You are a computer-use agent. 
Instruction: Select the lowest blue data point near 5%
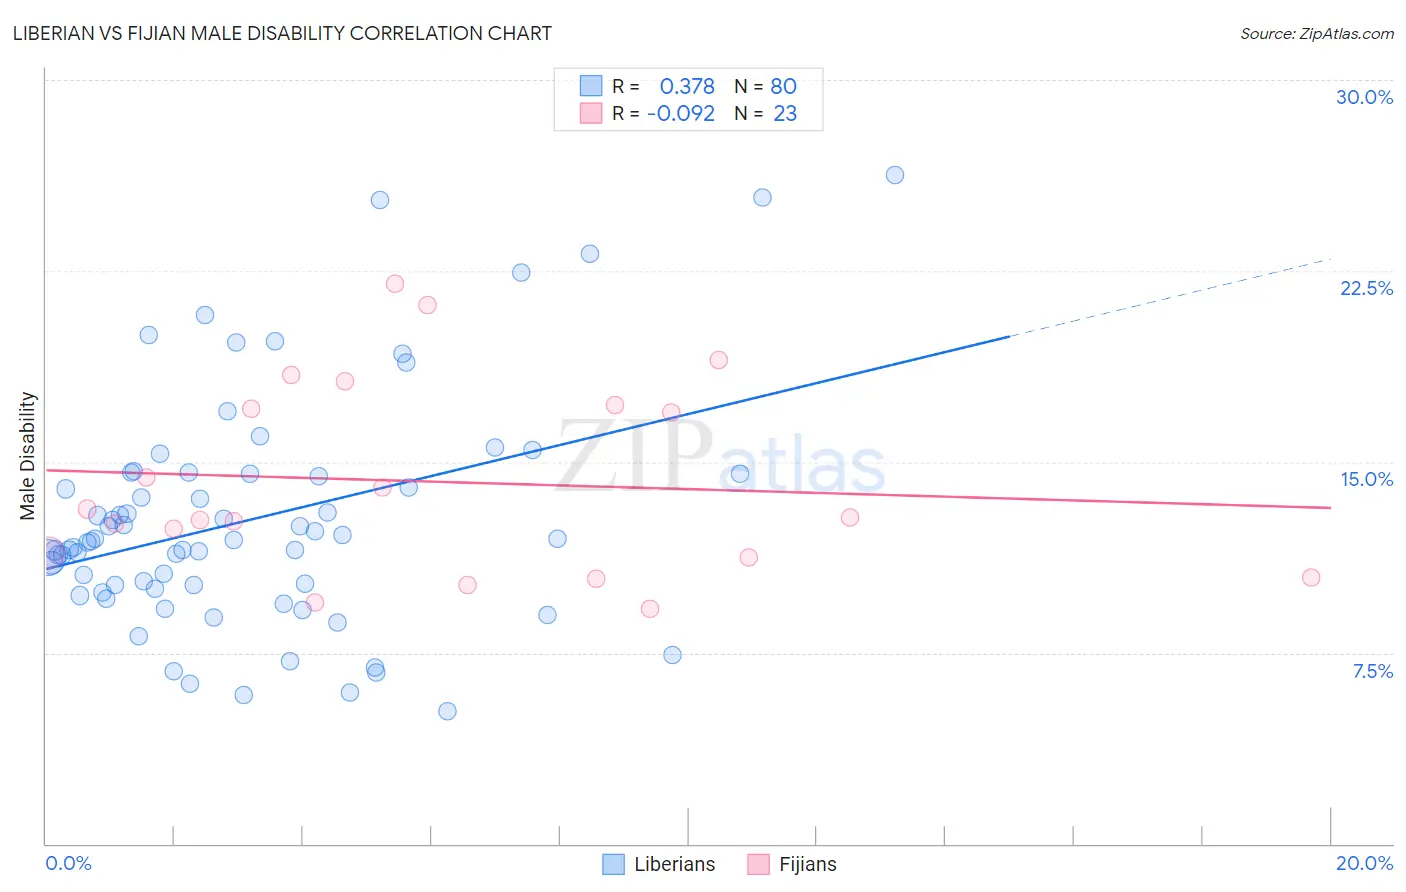click(x=447, y=711)
